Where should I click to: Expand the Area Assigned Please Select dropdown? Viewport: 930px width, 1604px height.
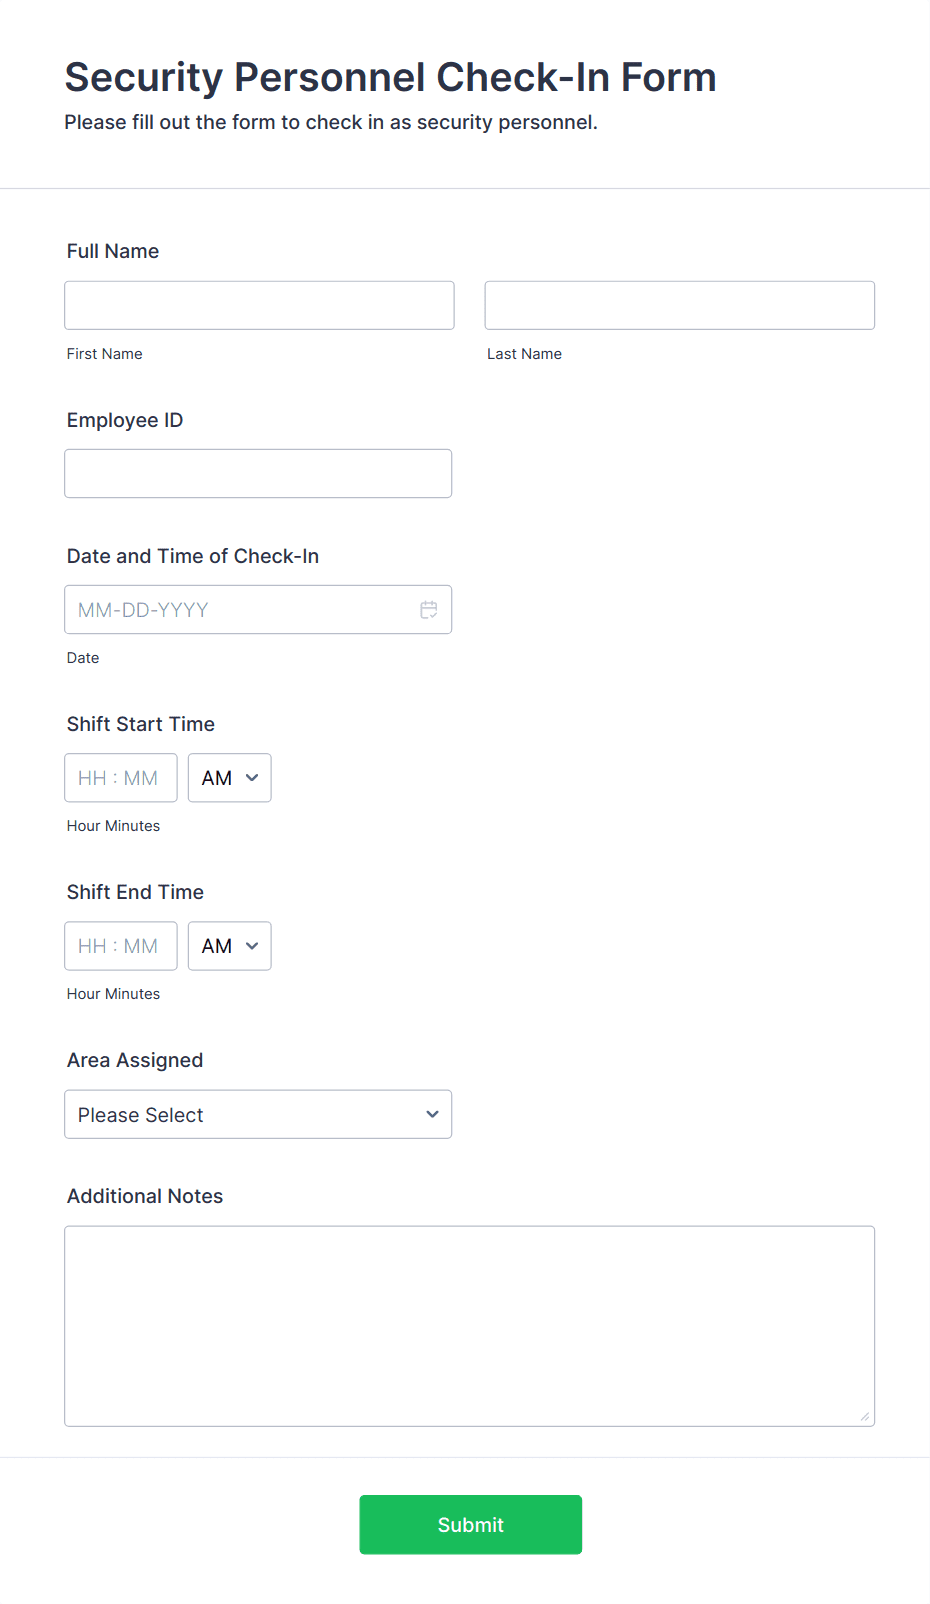(258, 1114)
